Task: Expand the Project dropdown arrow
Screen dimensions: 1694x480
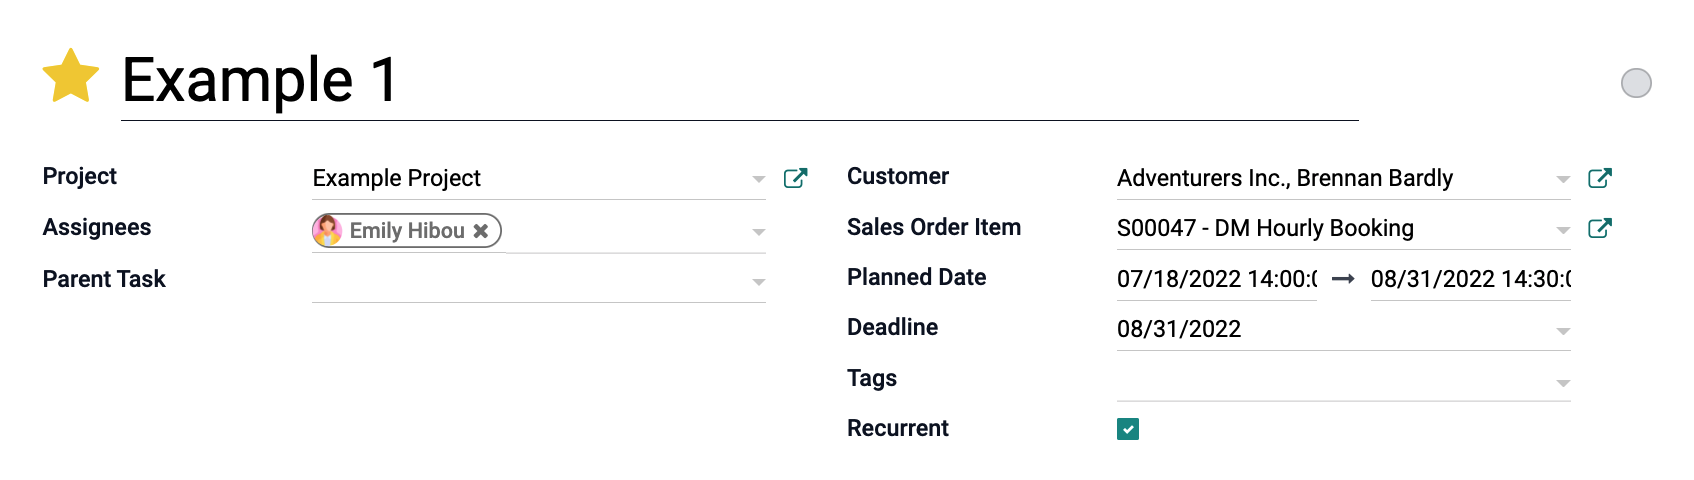Action: click(759, 180)
